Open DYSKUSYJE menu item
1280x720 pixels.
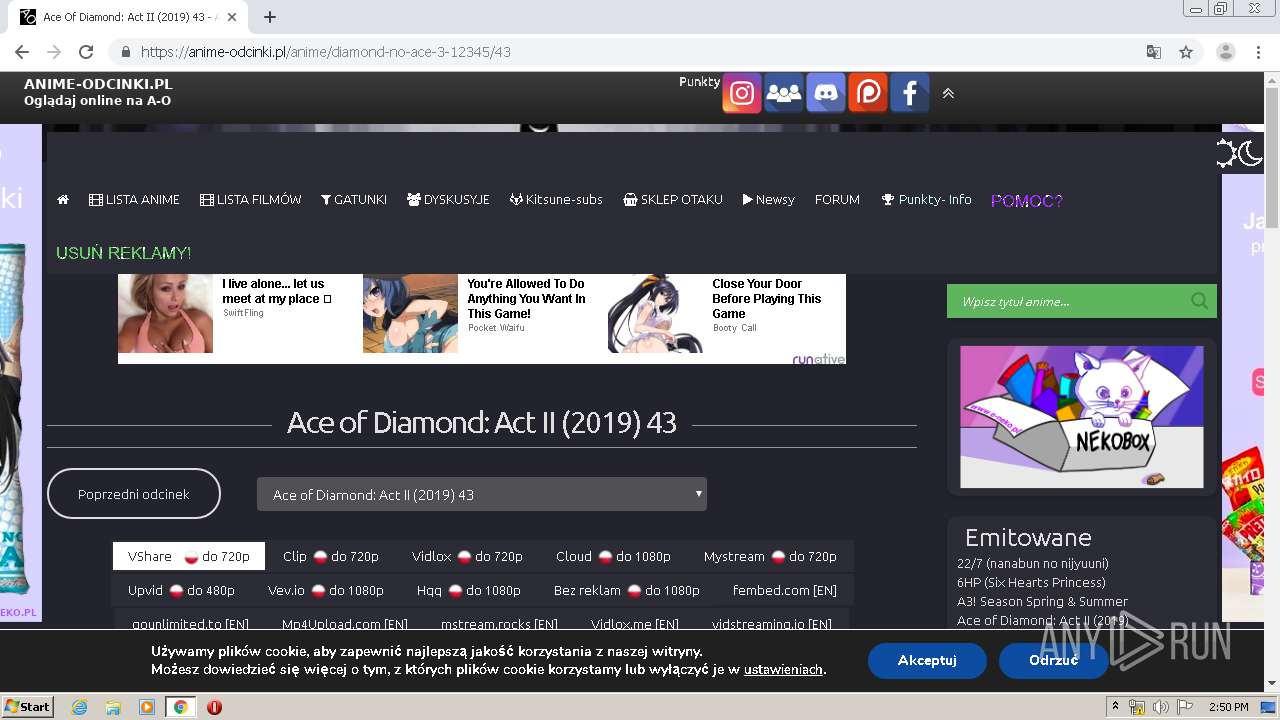pyautogui.click(x=448, y=200)
